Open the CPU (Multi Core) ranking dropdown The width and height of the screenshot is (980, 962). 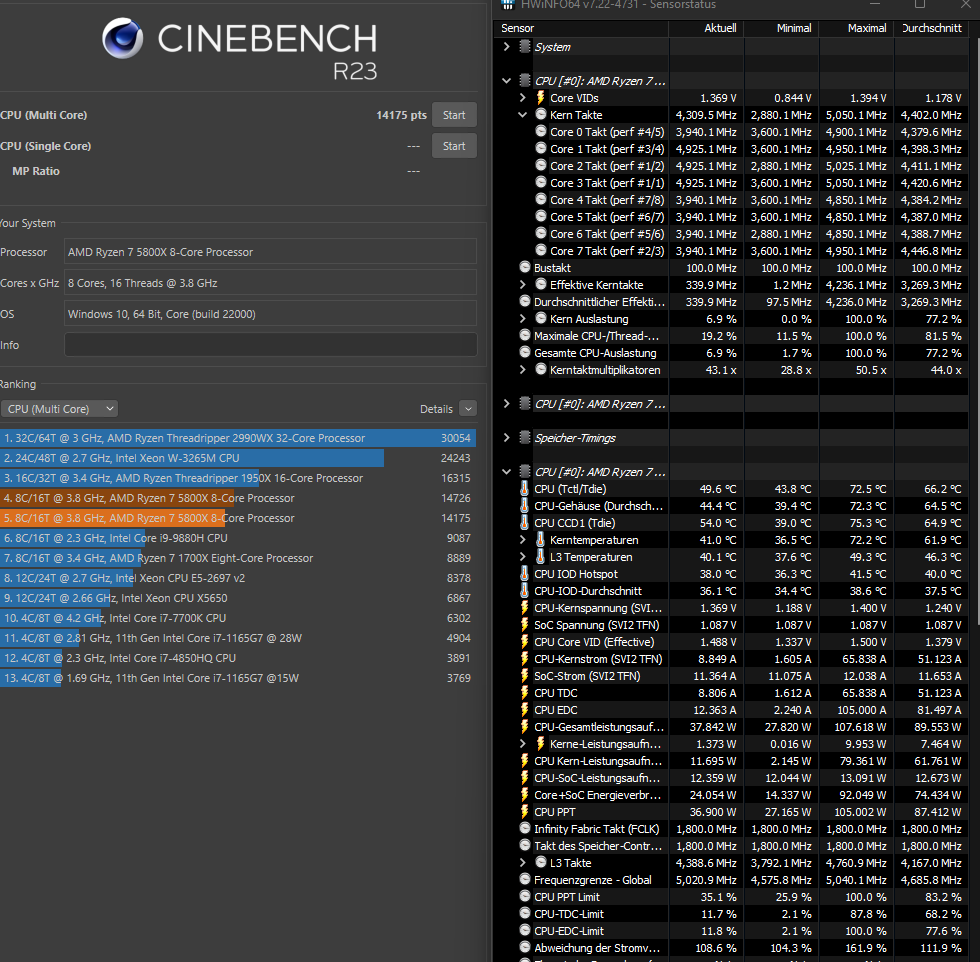coord(59,409)
